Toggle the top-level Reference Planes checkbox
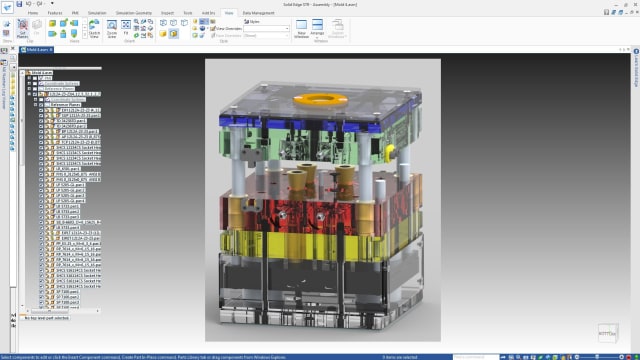This screenshot has height=360, width=640. [x=35, y=89]
